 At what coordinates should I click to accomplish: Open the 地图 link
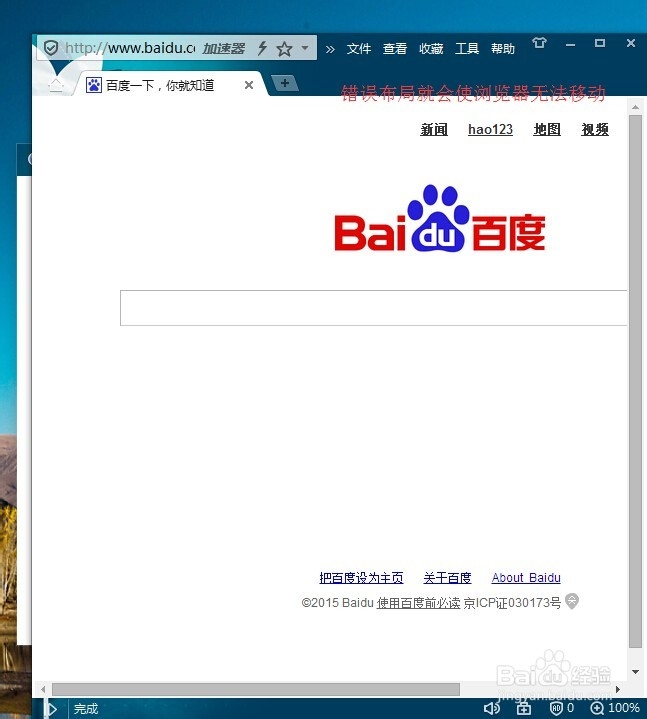click(547, 129)
